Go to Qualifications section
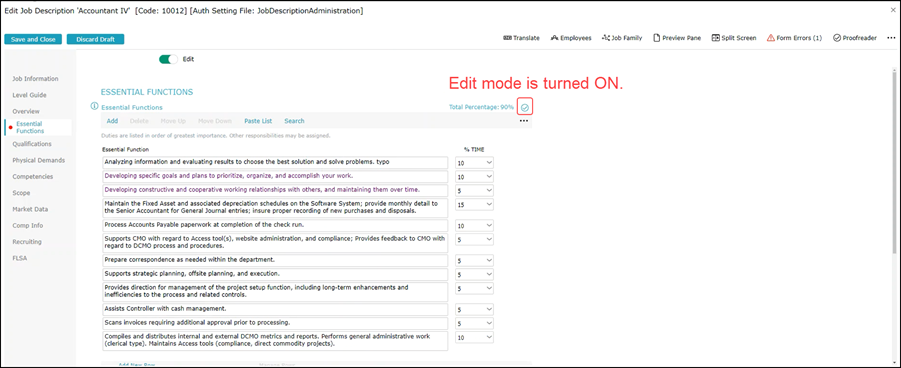Viewport: 901px width, 368px height. point(32,144)
